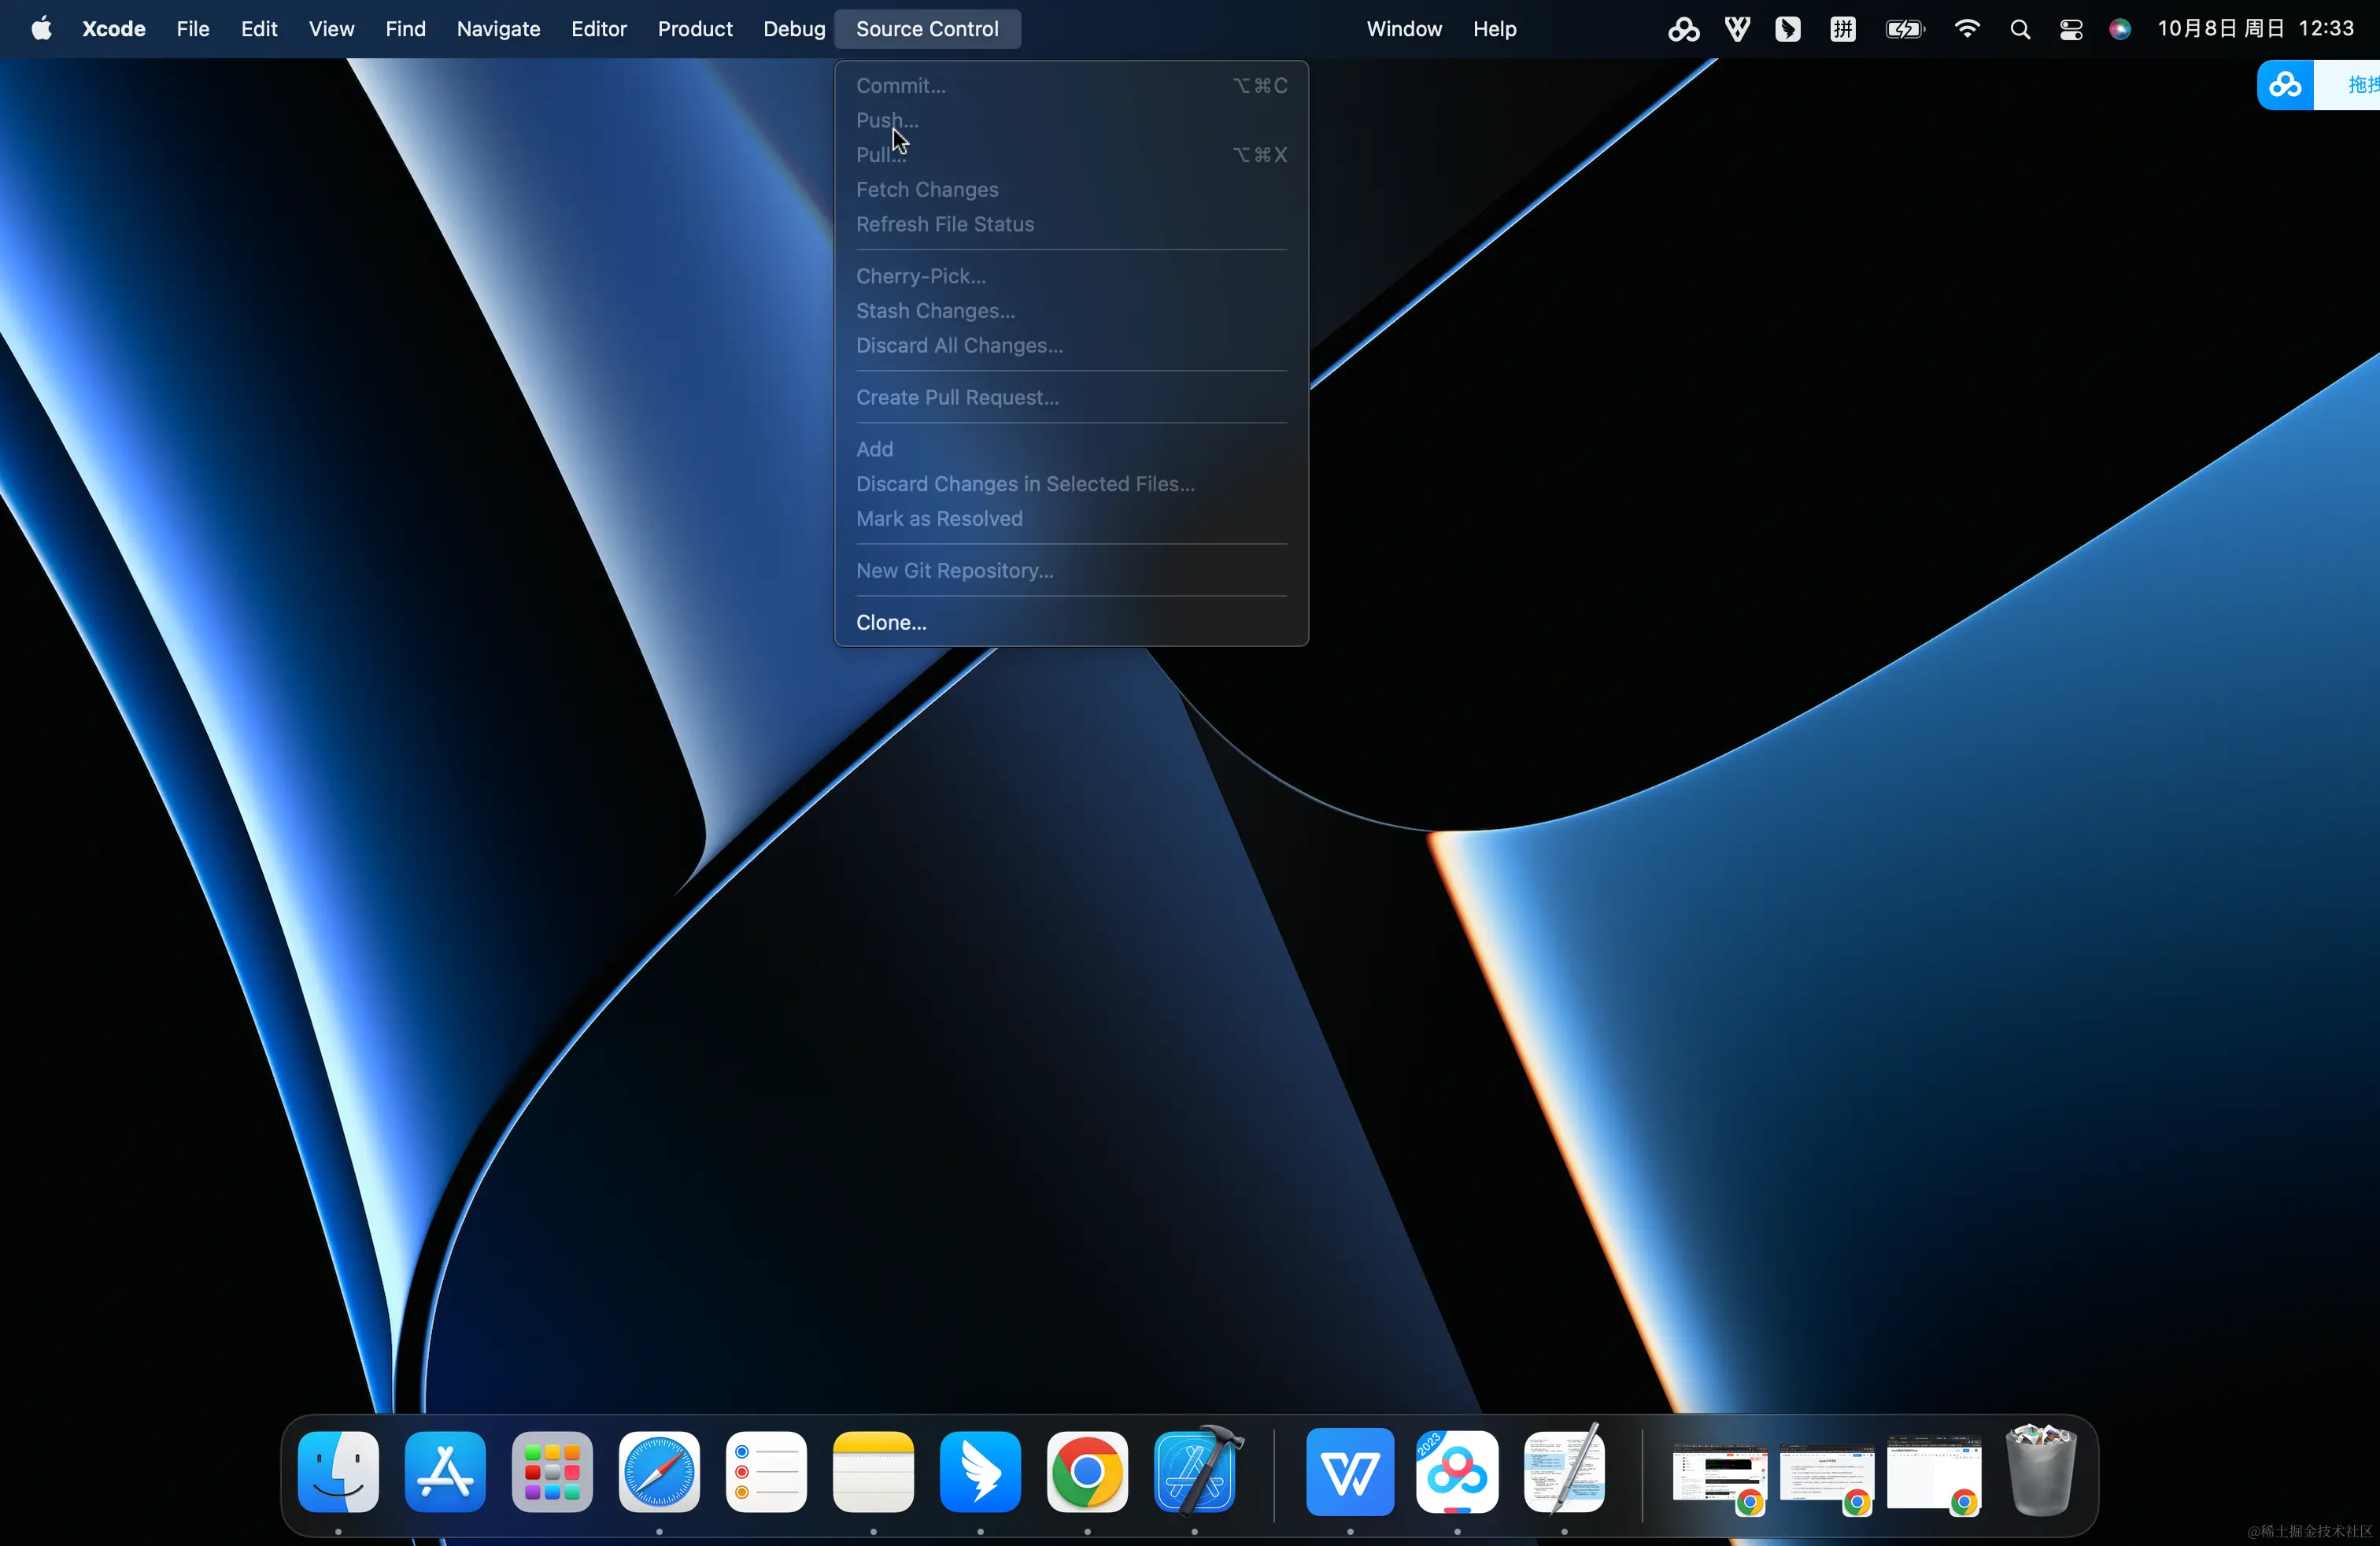
Task: Open Finder from the Dock
Action: pos(338,1471)
